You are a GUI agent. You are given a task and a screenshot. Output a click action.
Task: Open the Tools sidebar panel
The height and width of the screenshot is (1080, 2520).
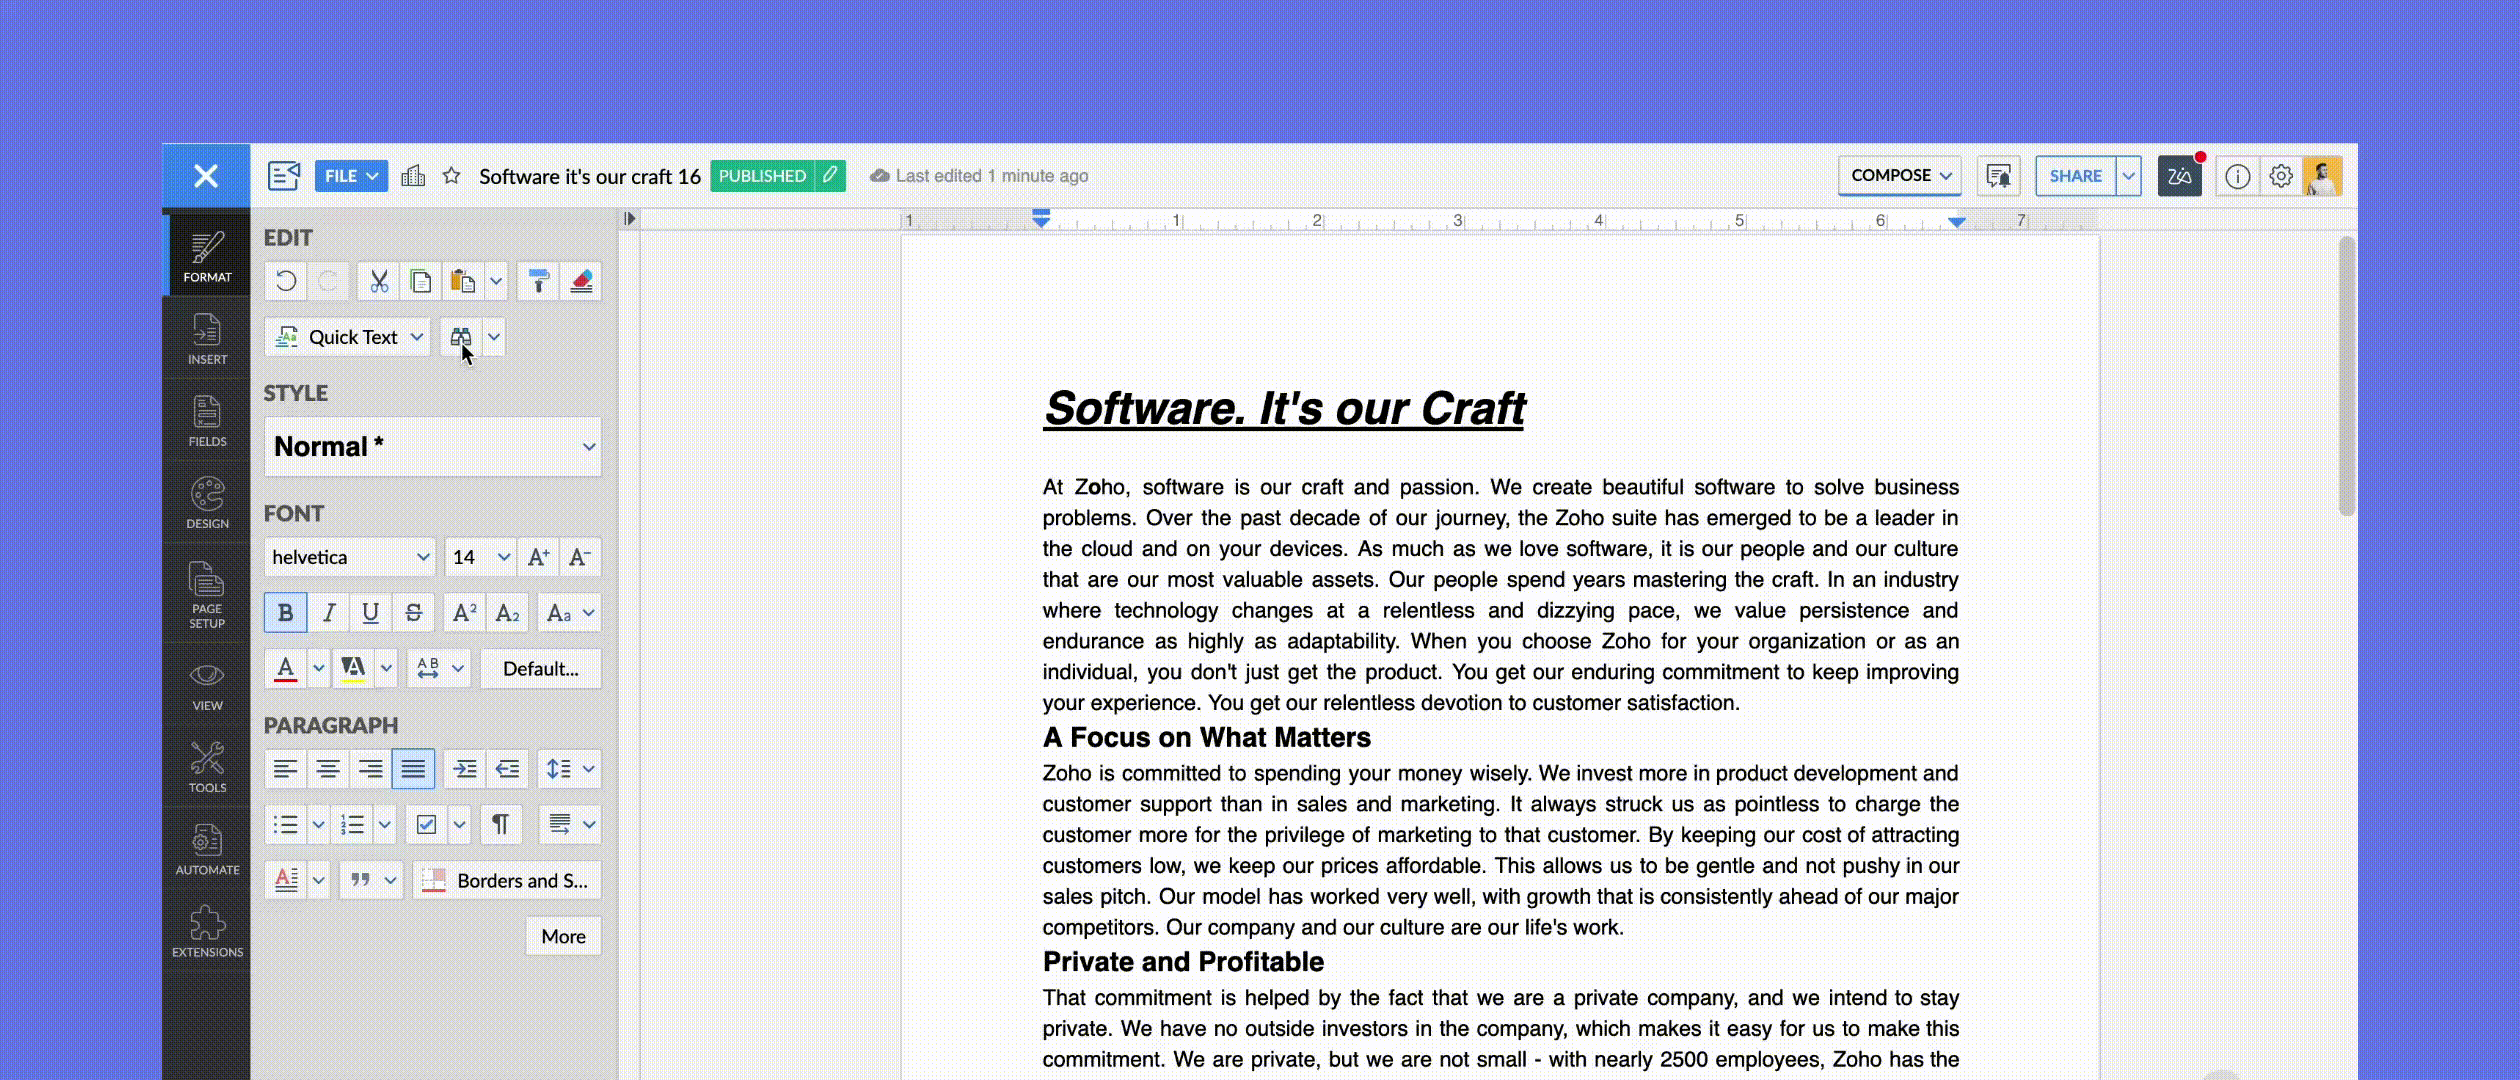point(207,767)
